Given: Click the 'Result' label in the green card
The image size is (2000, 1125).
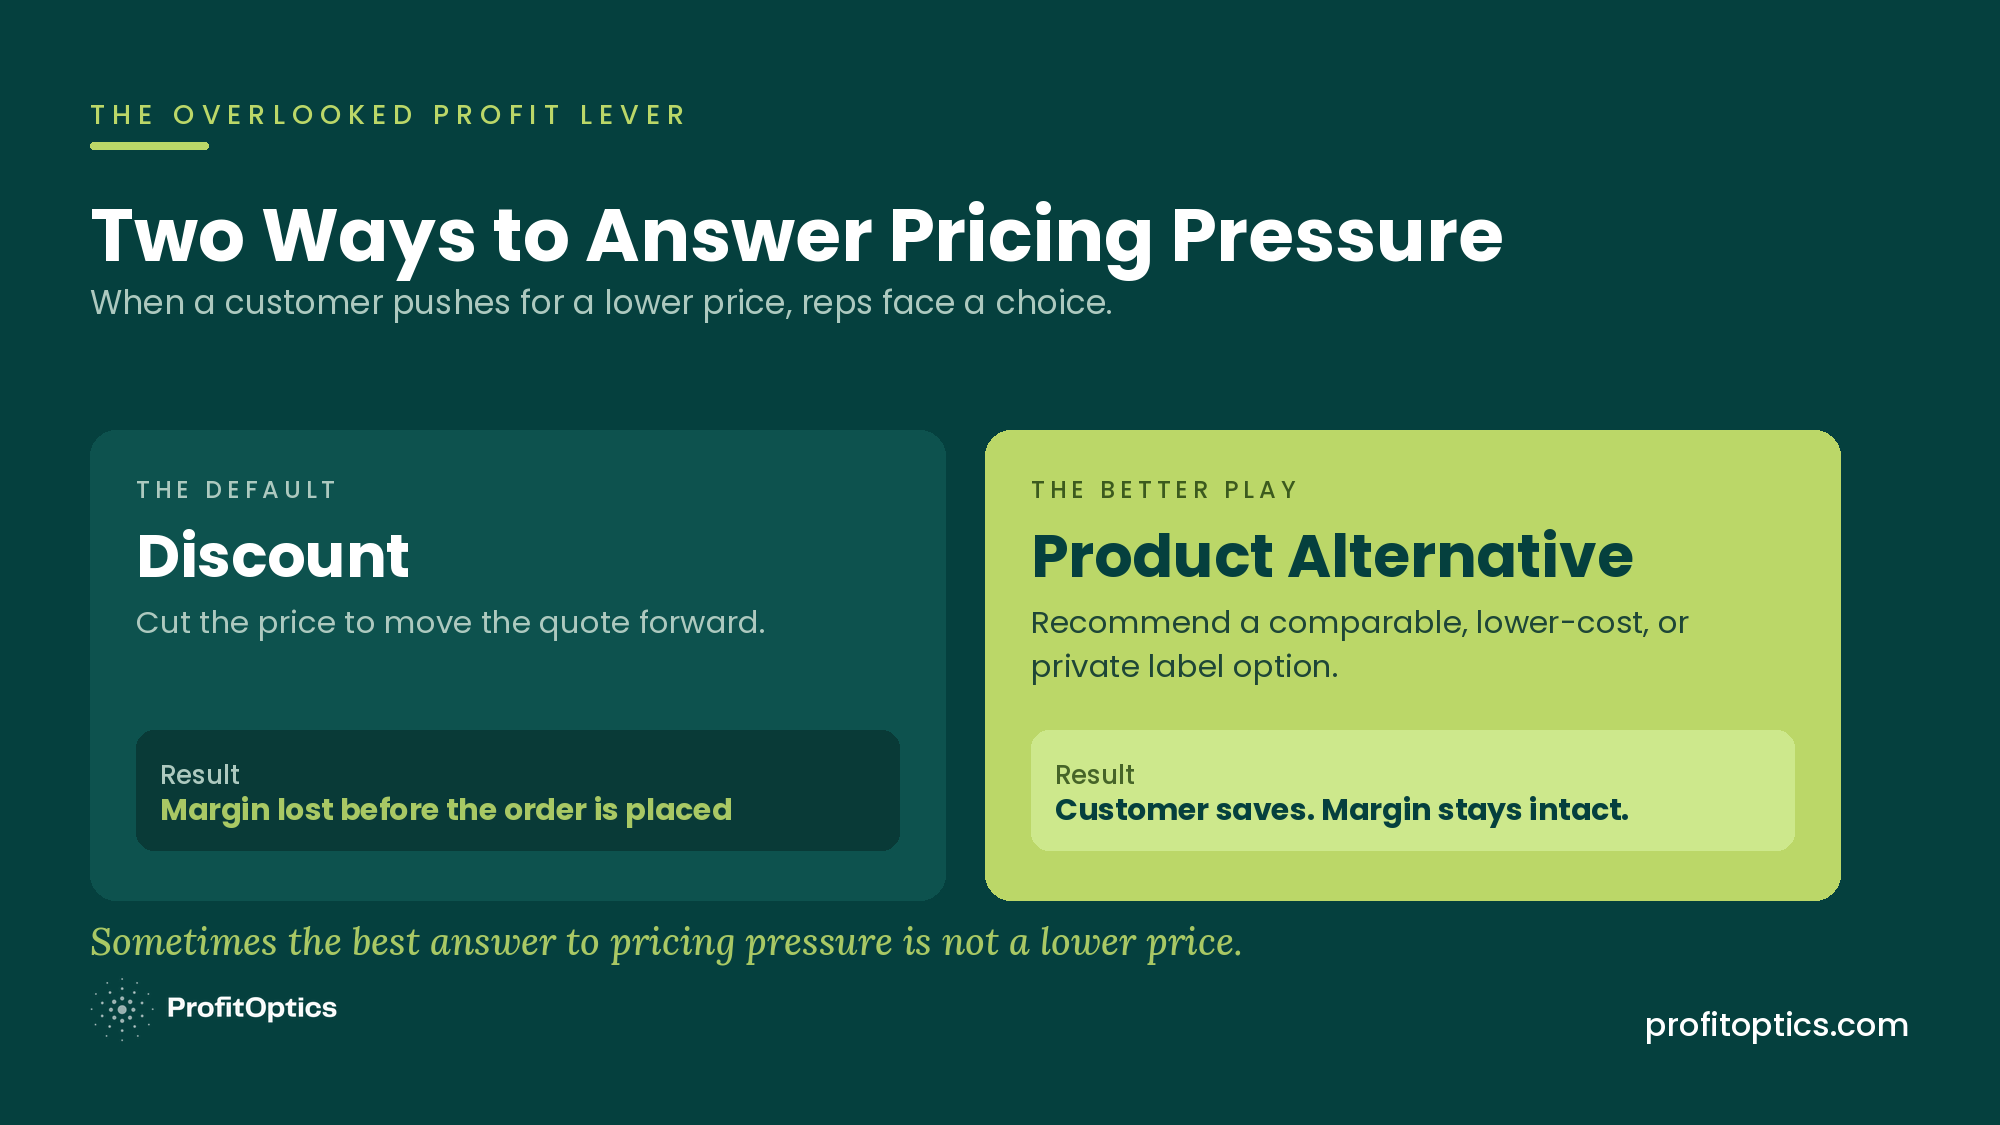Looking at the screenshot, I should coord(1095,775).
